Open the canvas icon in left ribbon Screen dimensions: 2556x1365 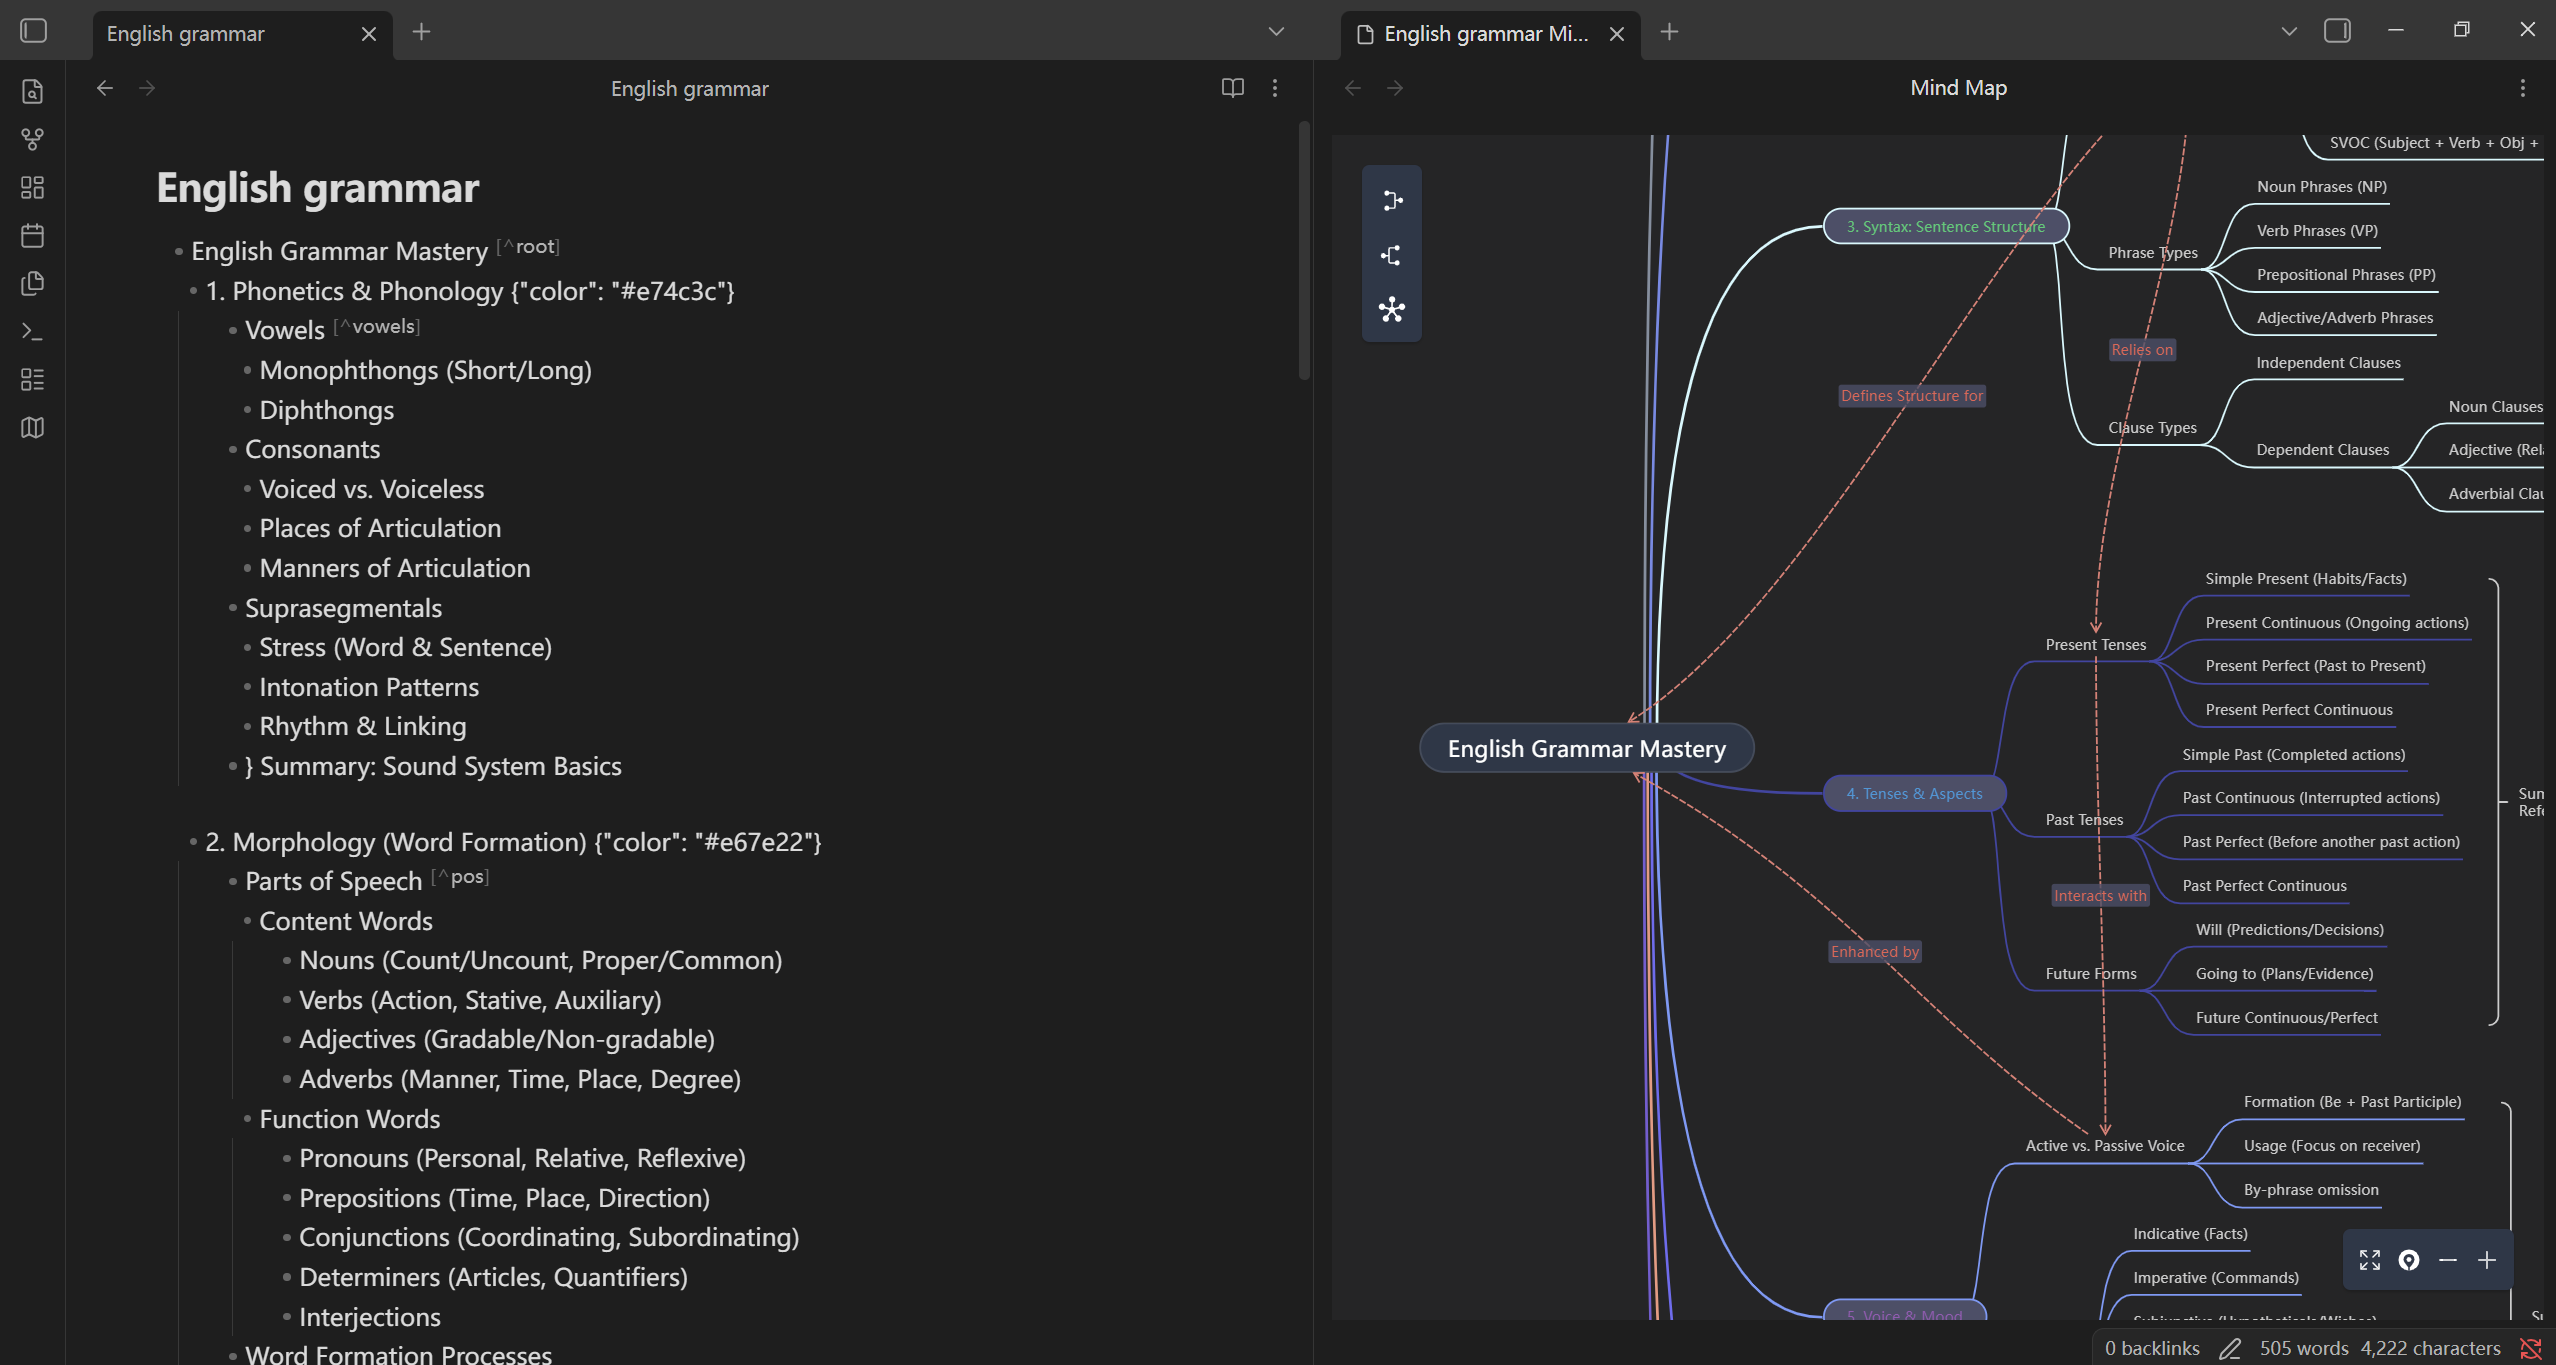click(x=32, y=187)
